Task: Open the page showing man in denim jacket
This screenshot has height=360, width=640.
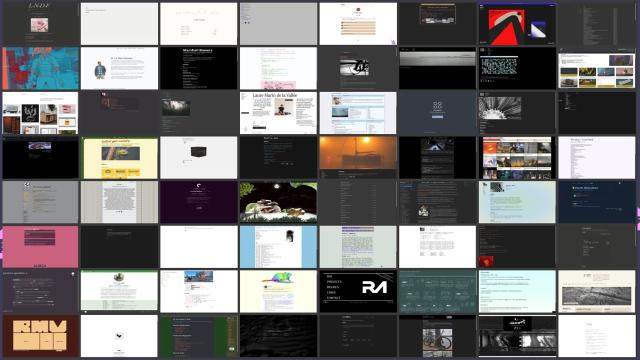Action: (119, 68)
